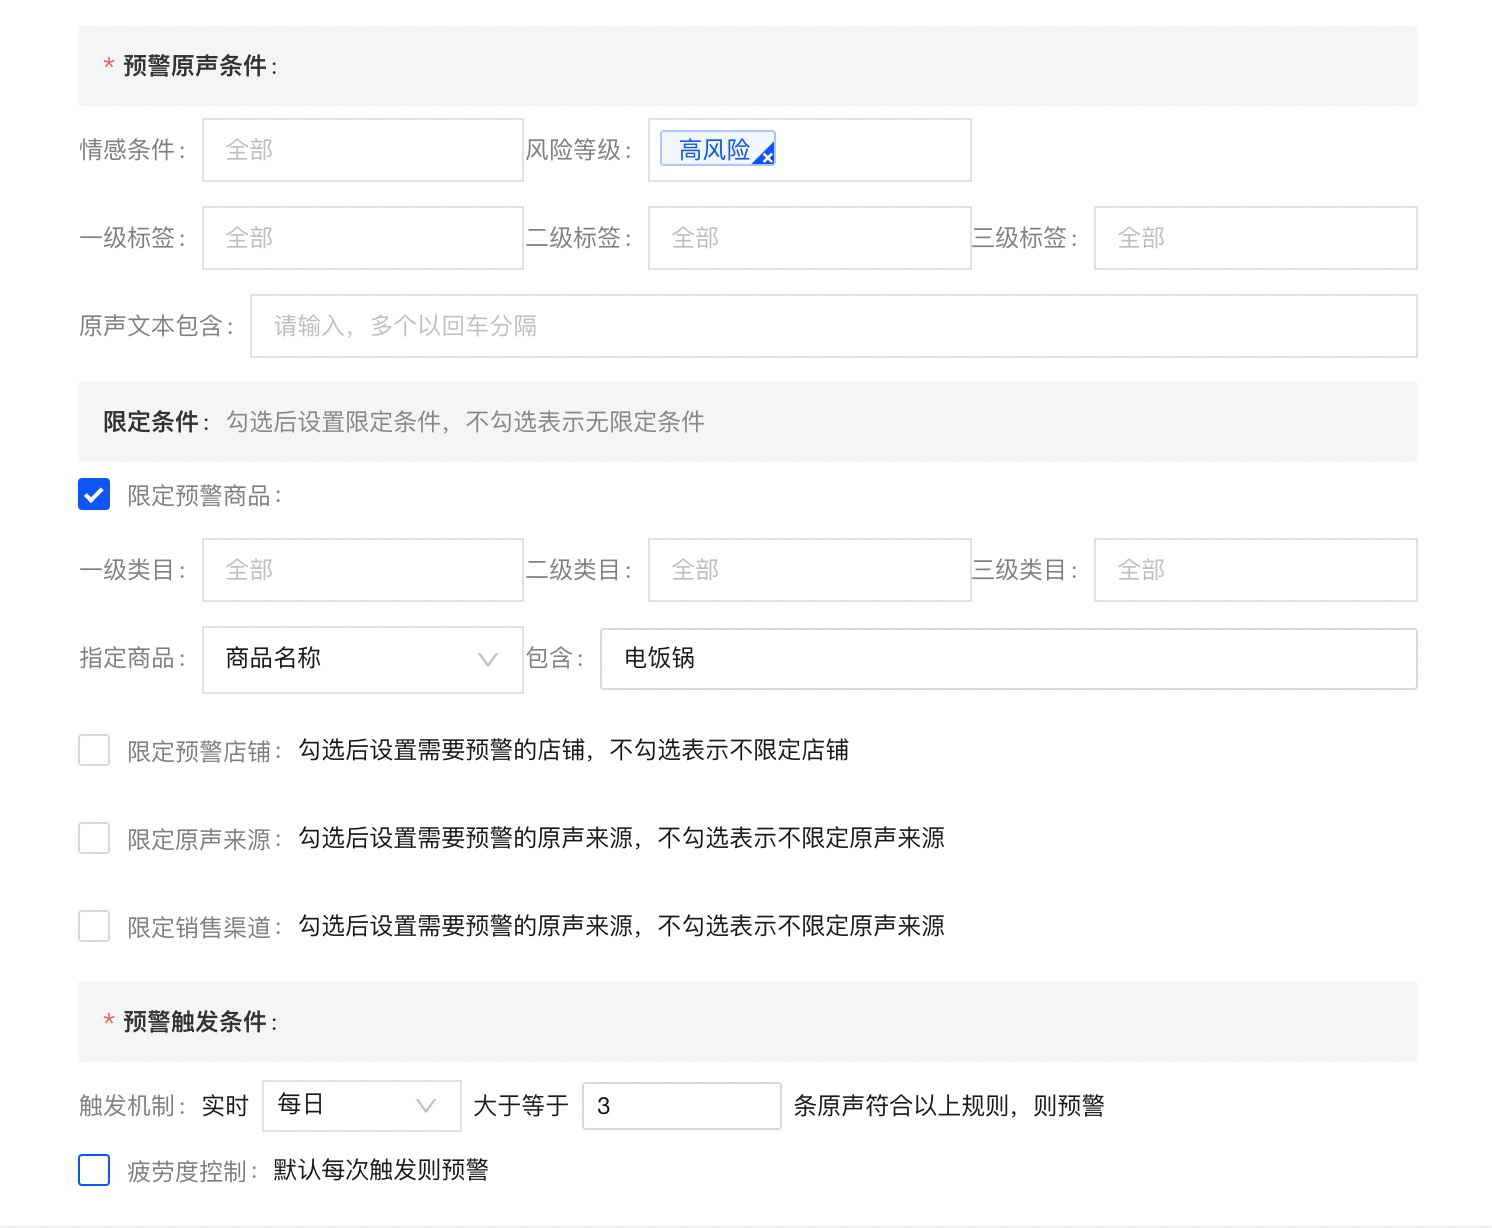This screenshot has width=1492, height=1228.
Task: Open the 一级类目 dropdown
Action: point(363,570)
